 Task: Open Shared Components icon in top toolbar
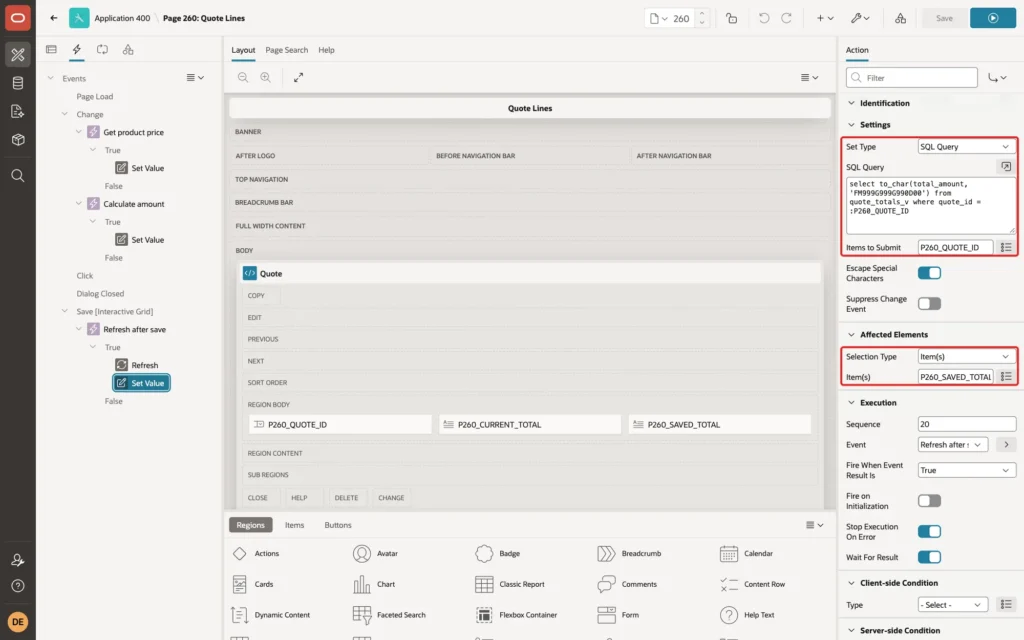[901, 18]
